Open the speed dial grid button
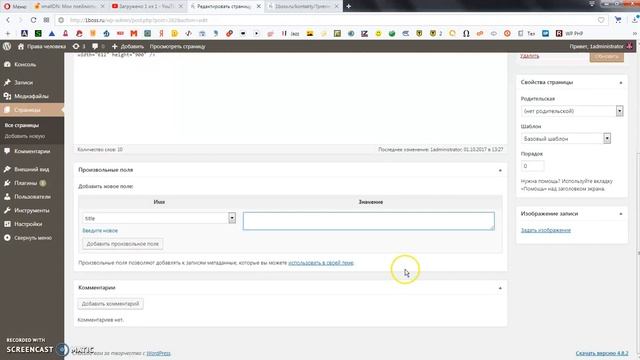The image size is (640, 360). (47, 20)
